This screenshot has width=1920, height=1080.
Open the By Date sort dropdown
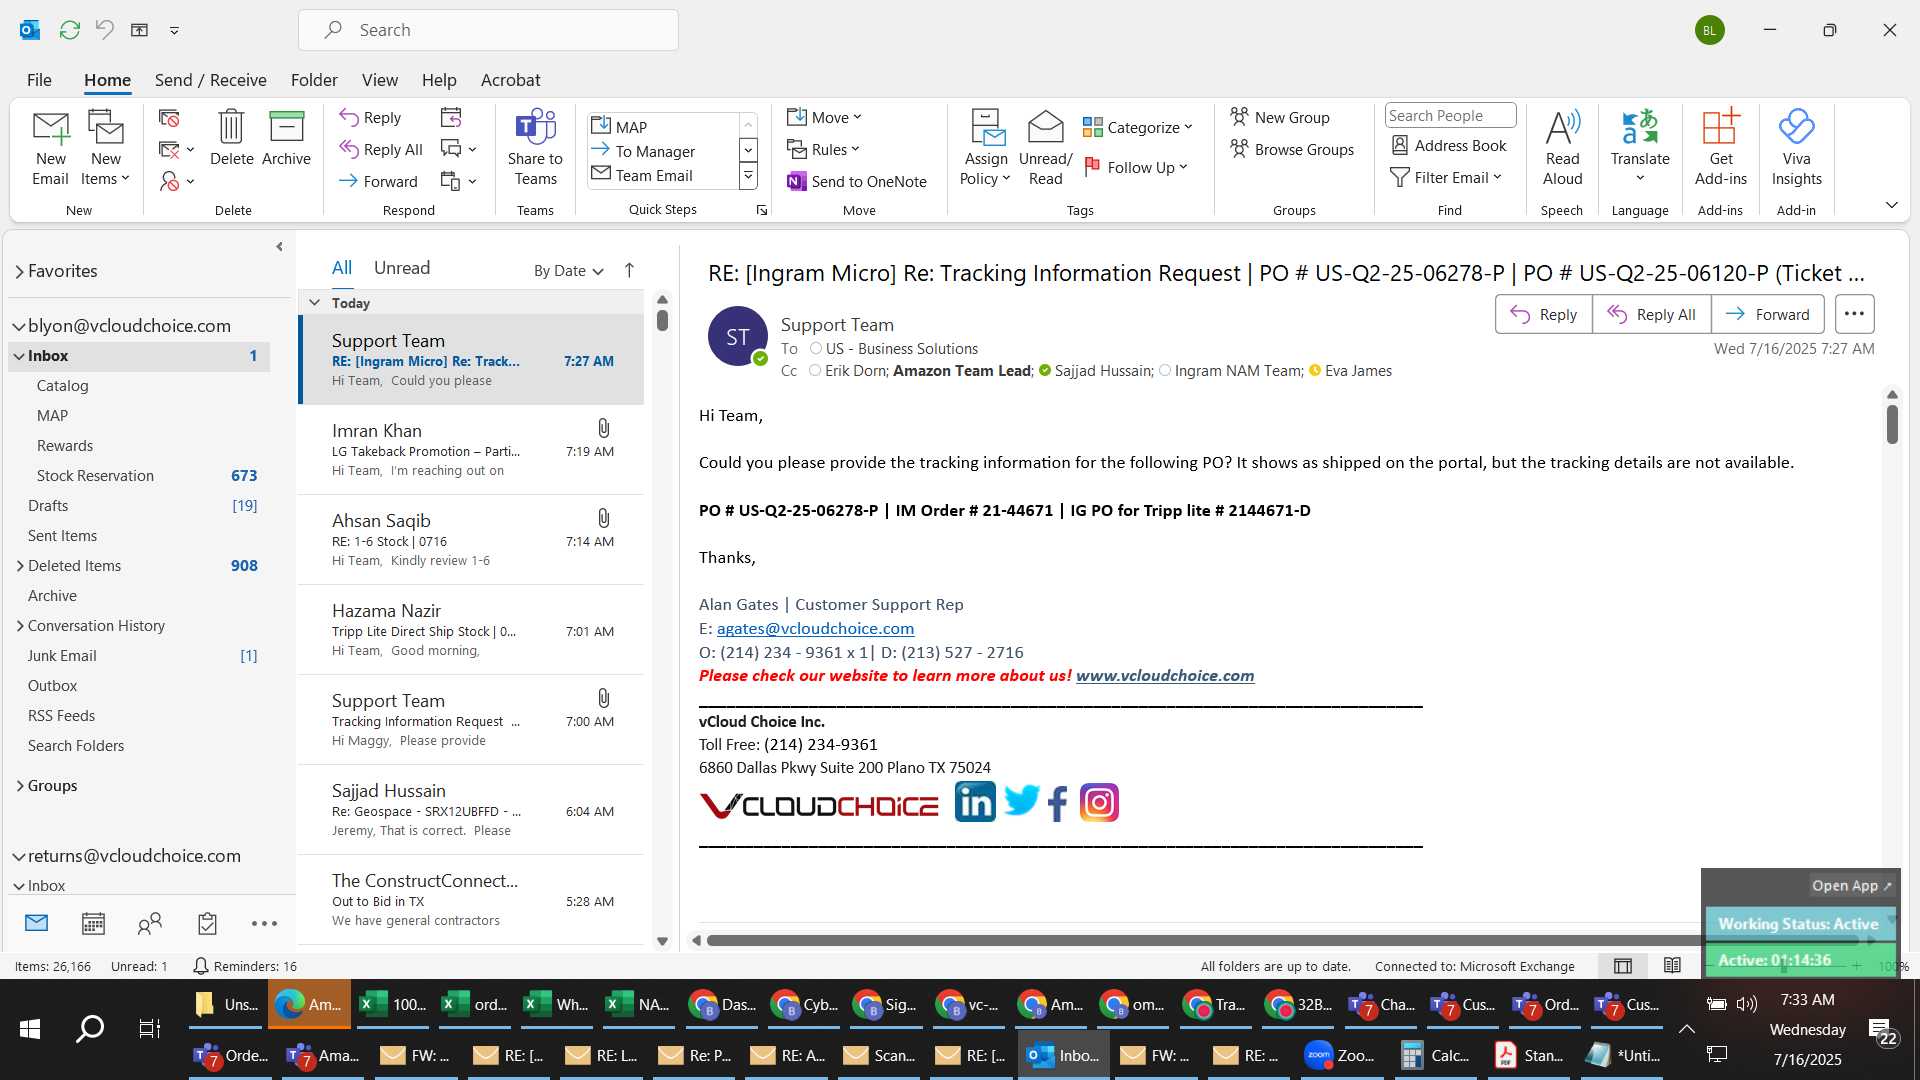[x=568, y=270]
